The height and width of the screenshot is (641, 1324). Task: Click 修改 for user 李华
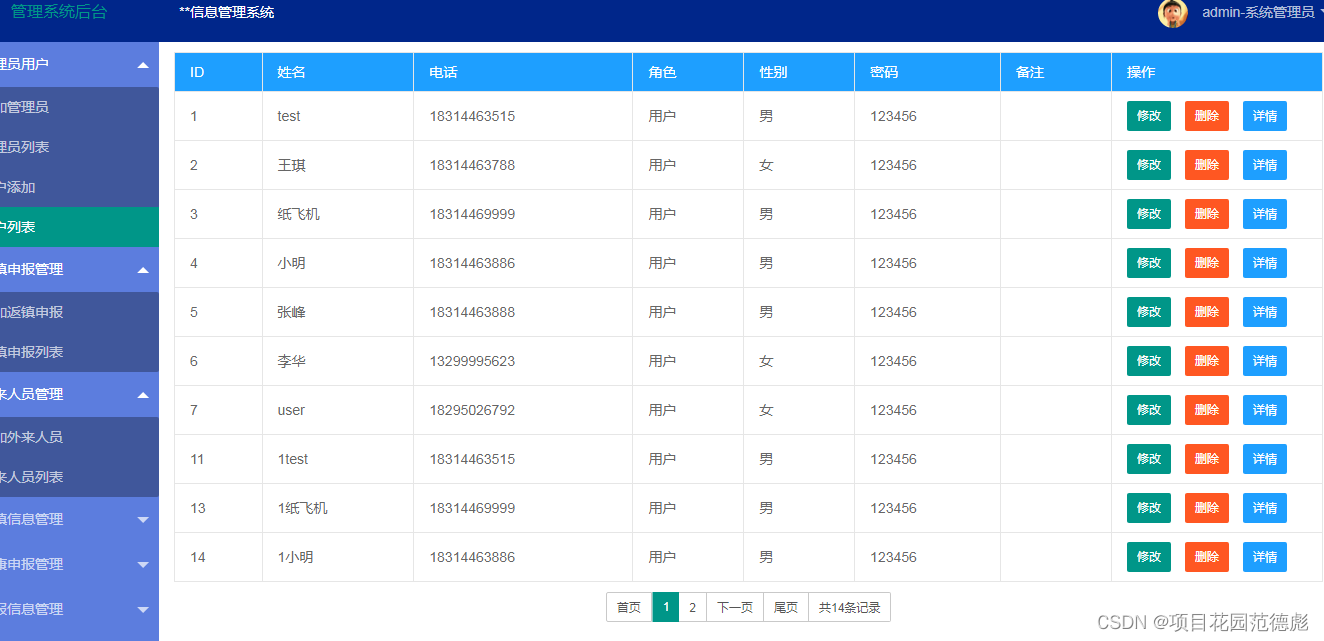coord(1149,361)
